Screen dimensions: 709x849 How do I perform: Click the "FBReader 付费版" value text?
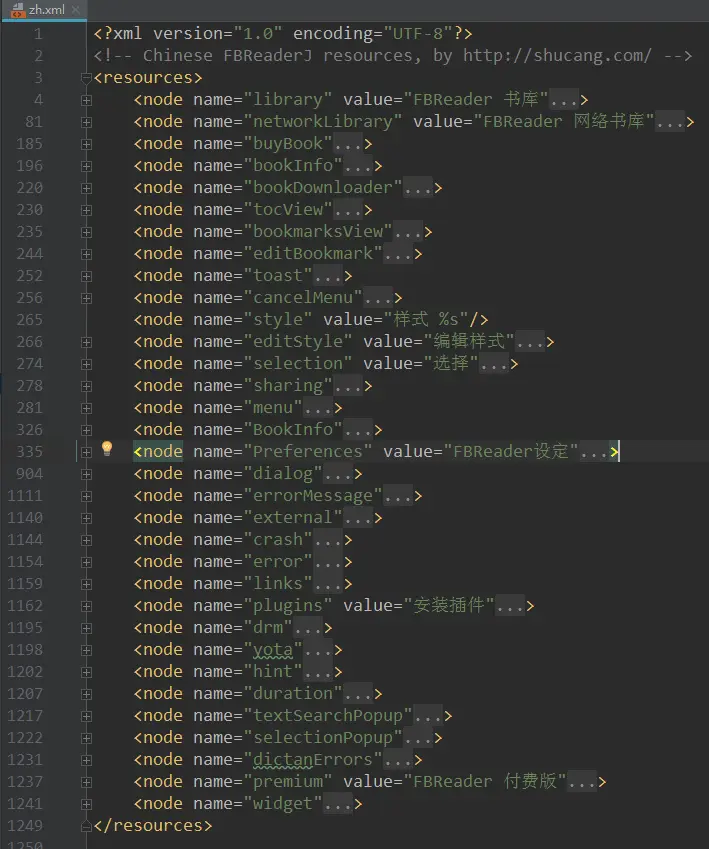coord(485,781)
